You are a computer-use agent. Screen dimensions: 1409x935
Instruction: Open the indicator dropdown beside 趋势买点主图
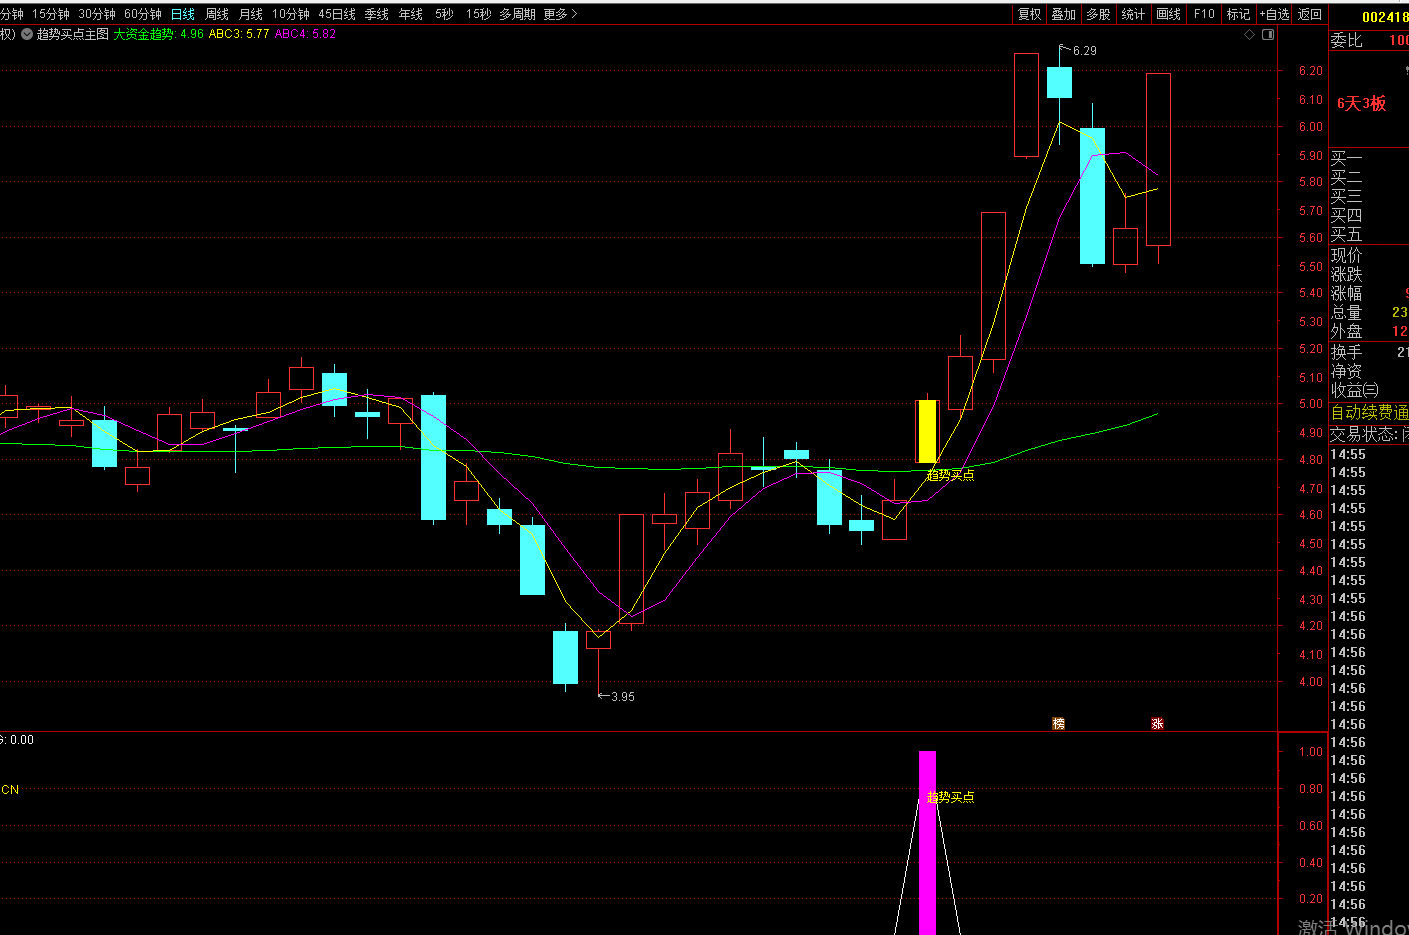tap(72, 34)
